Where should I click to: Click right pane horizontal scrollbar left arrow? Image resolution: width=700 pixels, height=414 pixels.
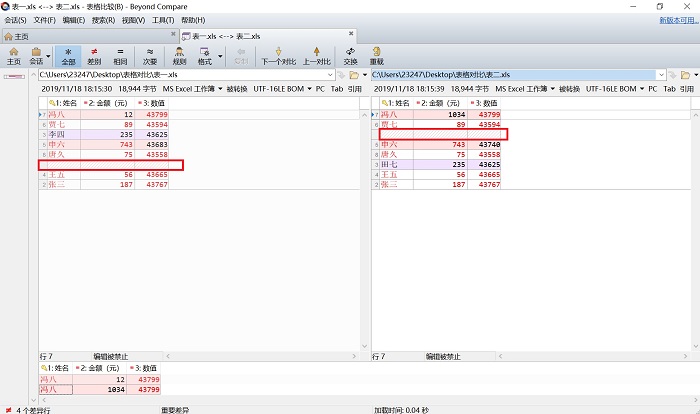pos(500,356)
